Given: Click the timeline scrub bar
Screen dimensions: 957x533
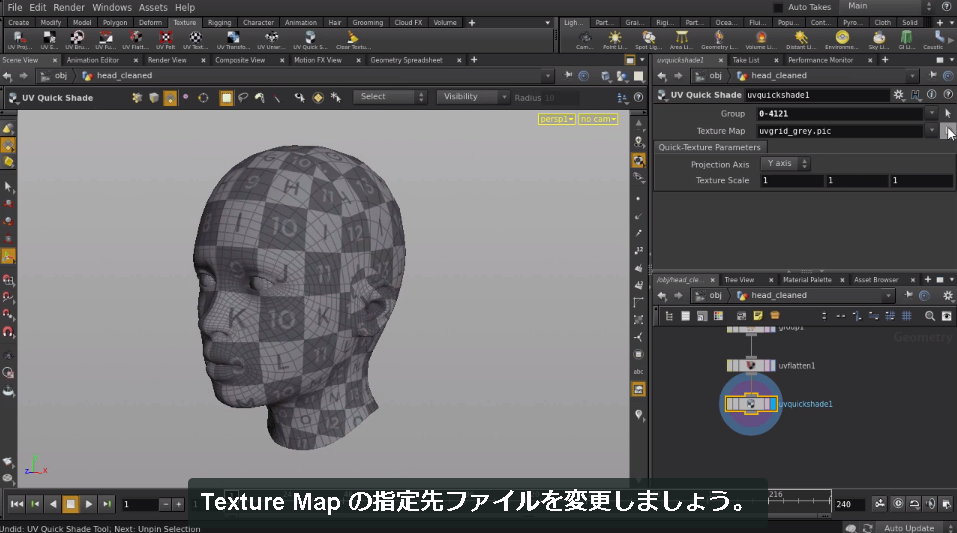Looking at the screenshot, I should [800, 499].
